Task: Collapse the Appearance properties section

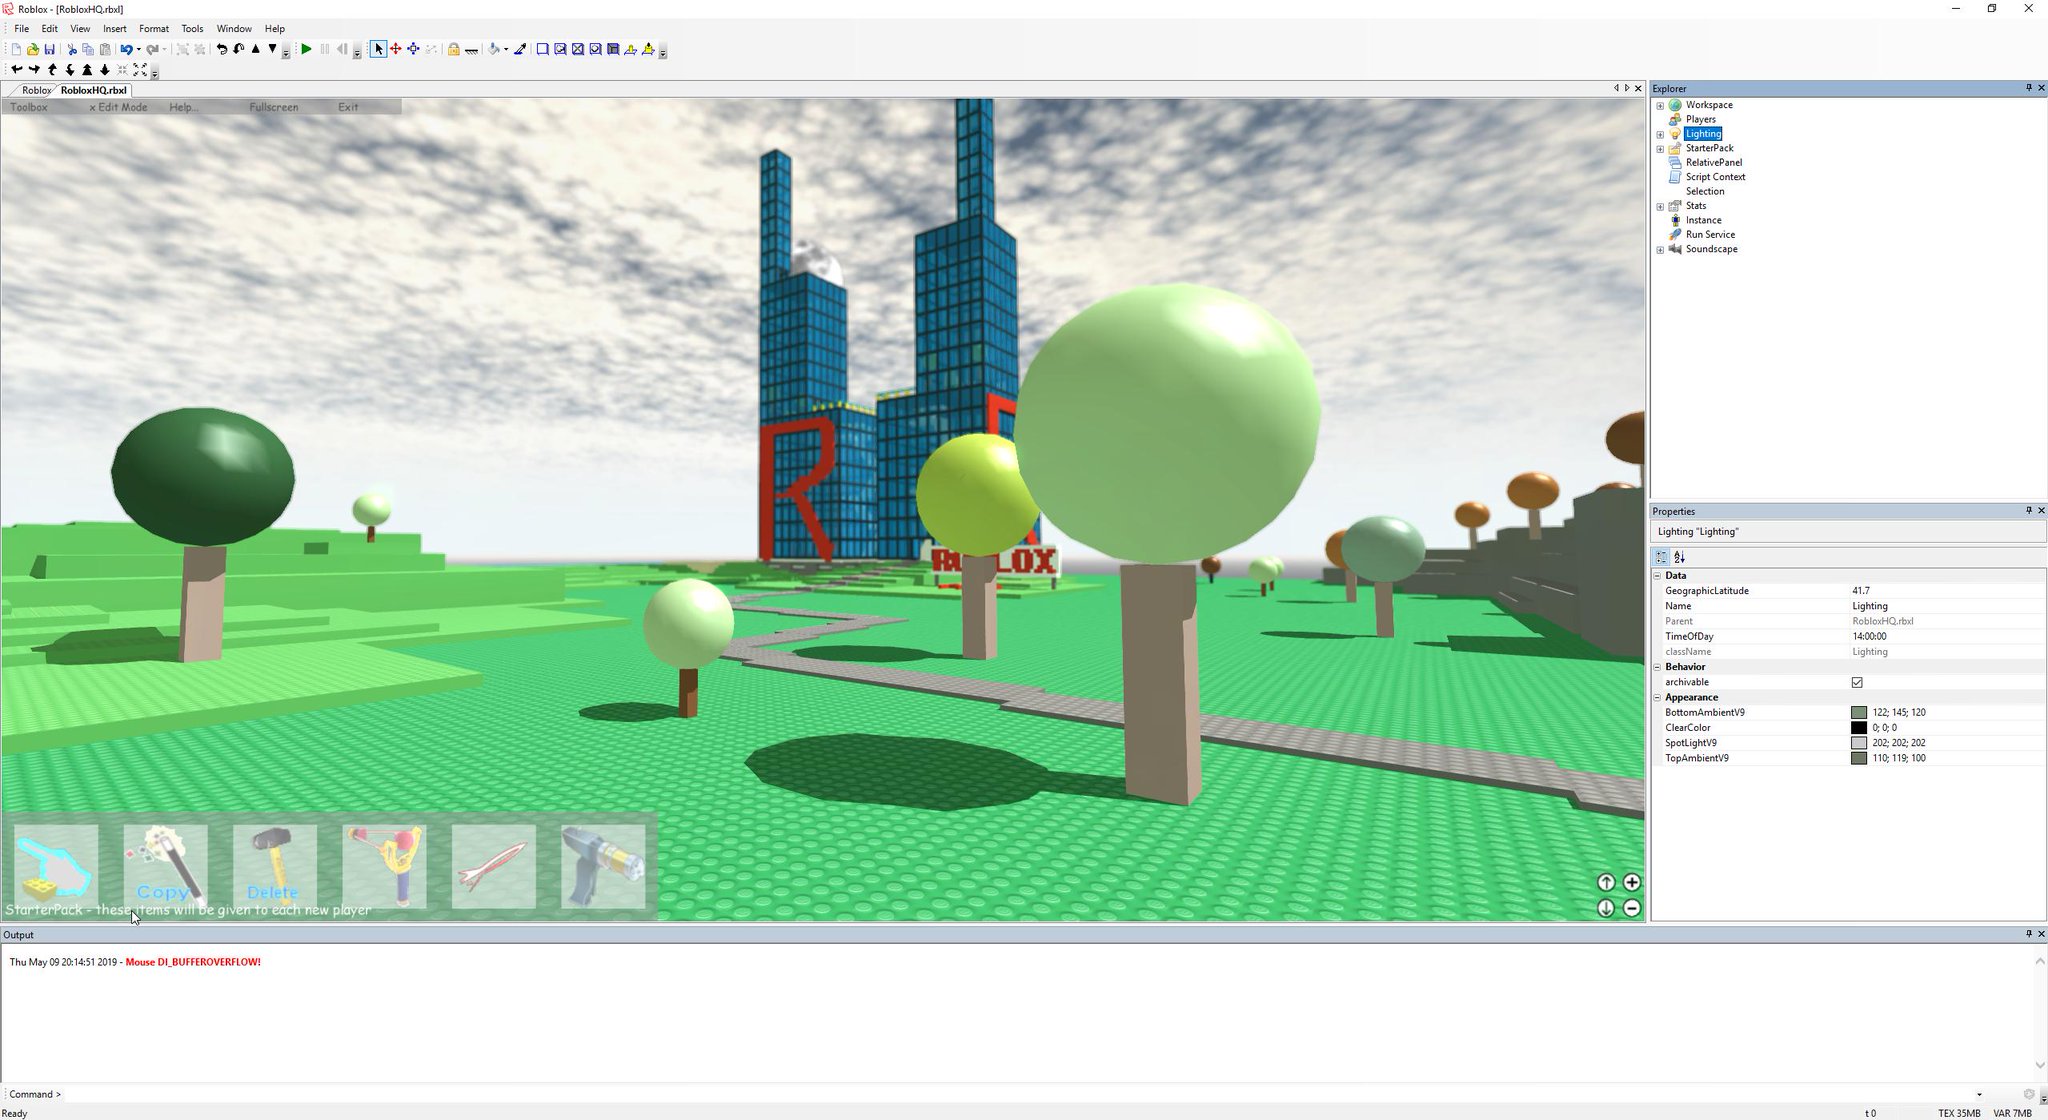Action: tap(1657, 697)
